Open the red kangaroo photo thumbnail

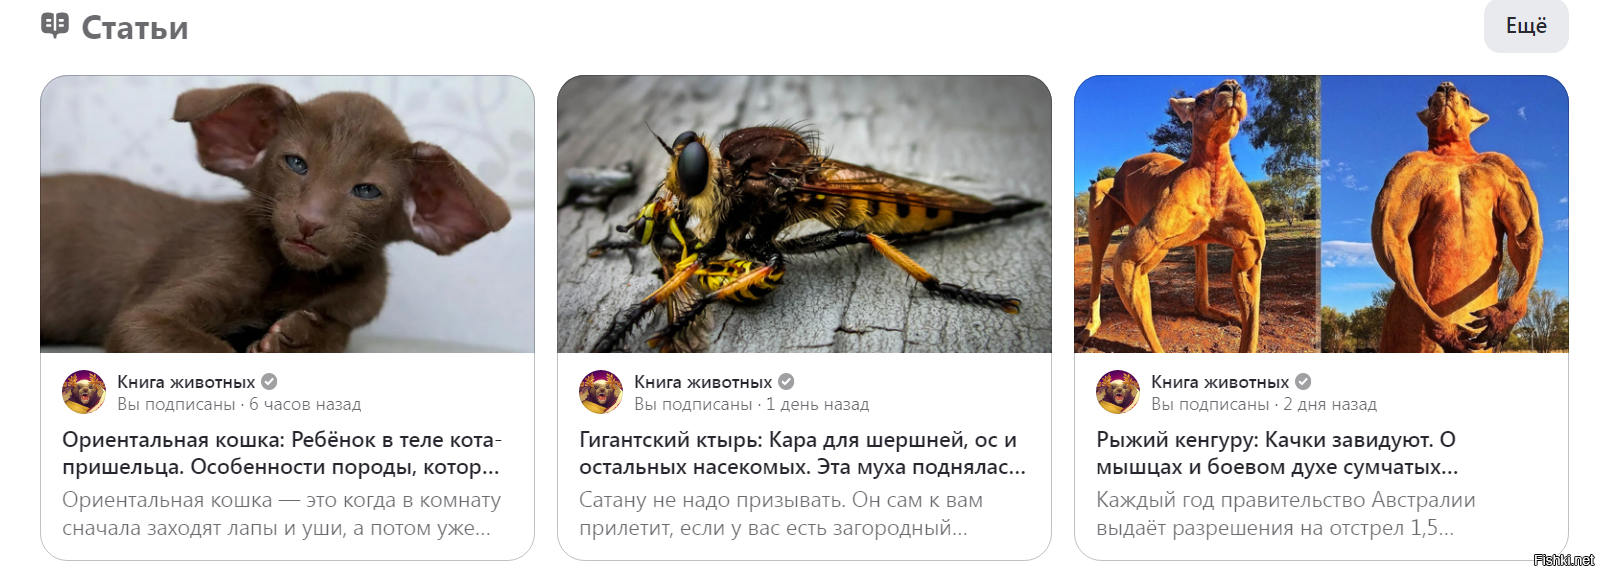tap(1321, 214)
